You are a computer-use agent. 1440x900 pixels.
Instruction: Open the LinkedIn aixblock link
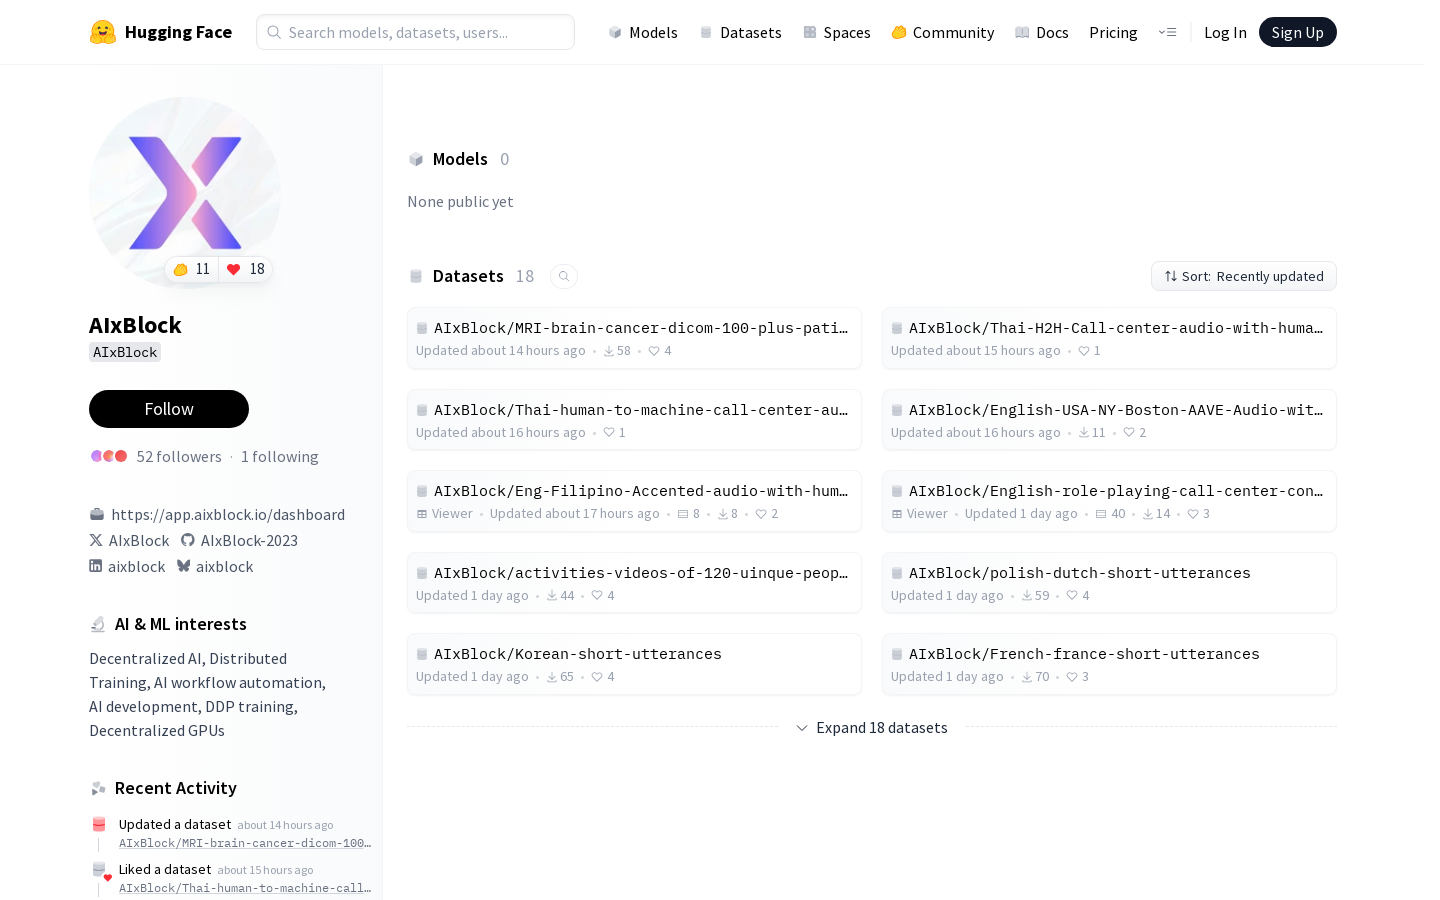[x=127, y=566]
